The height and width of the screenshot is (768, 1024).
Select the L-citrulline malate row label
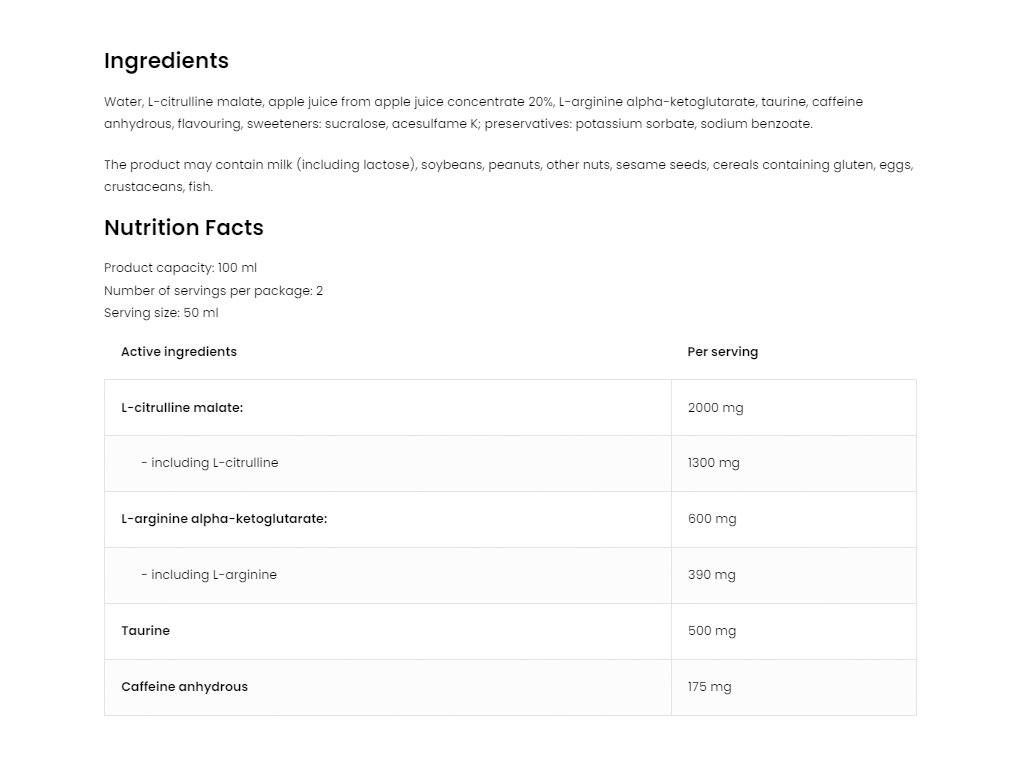[x=182, y=408]
